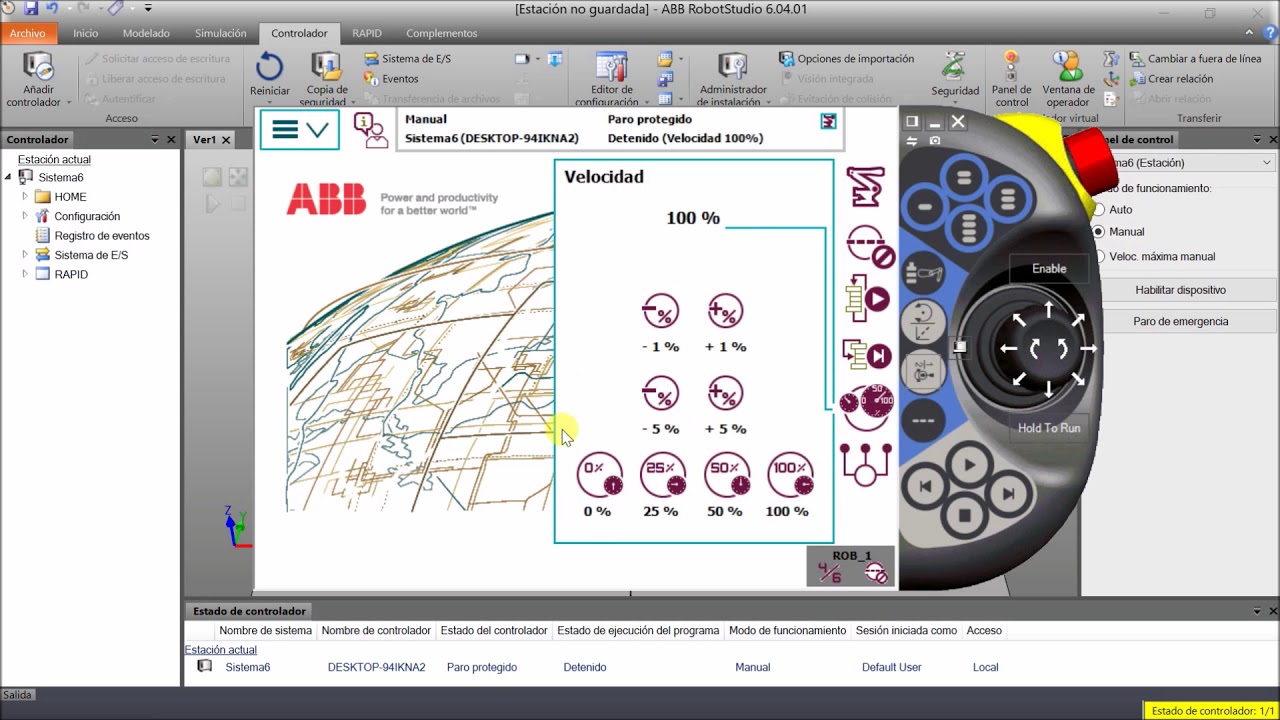Viewport: 1280px width, 720px height.
Task: Click Cambiar a fuera de línea
Action: (1196, 59)
